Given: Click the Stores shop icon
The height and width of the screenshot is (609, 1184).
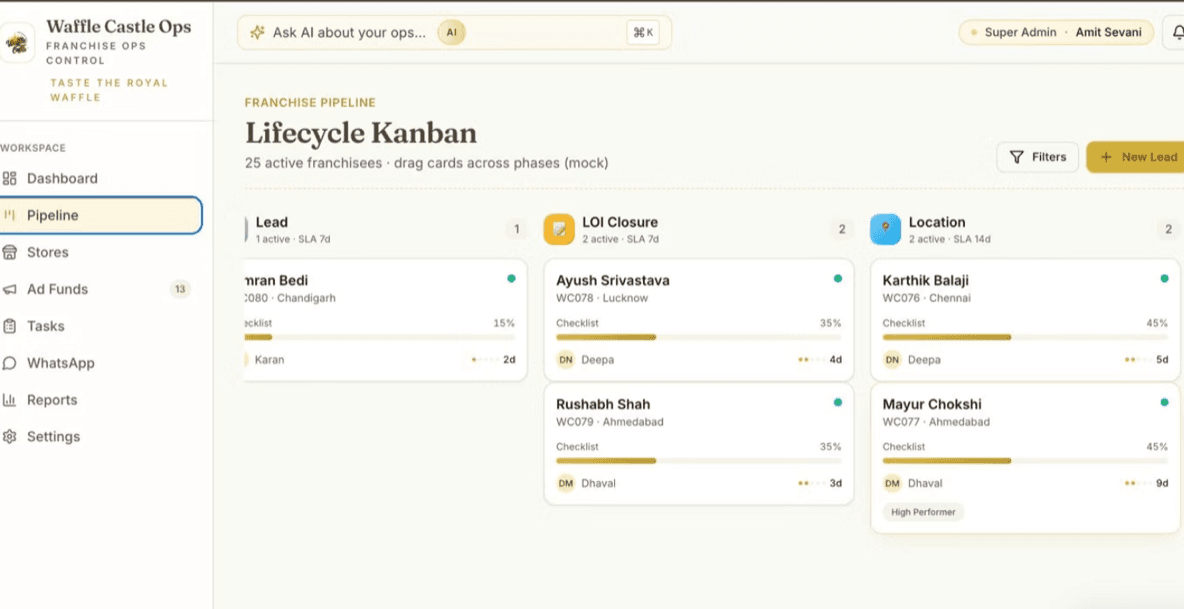Looking at the screenshot, I should pyautogui.click(x=9, y=252).
